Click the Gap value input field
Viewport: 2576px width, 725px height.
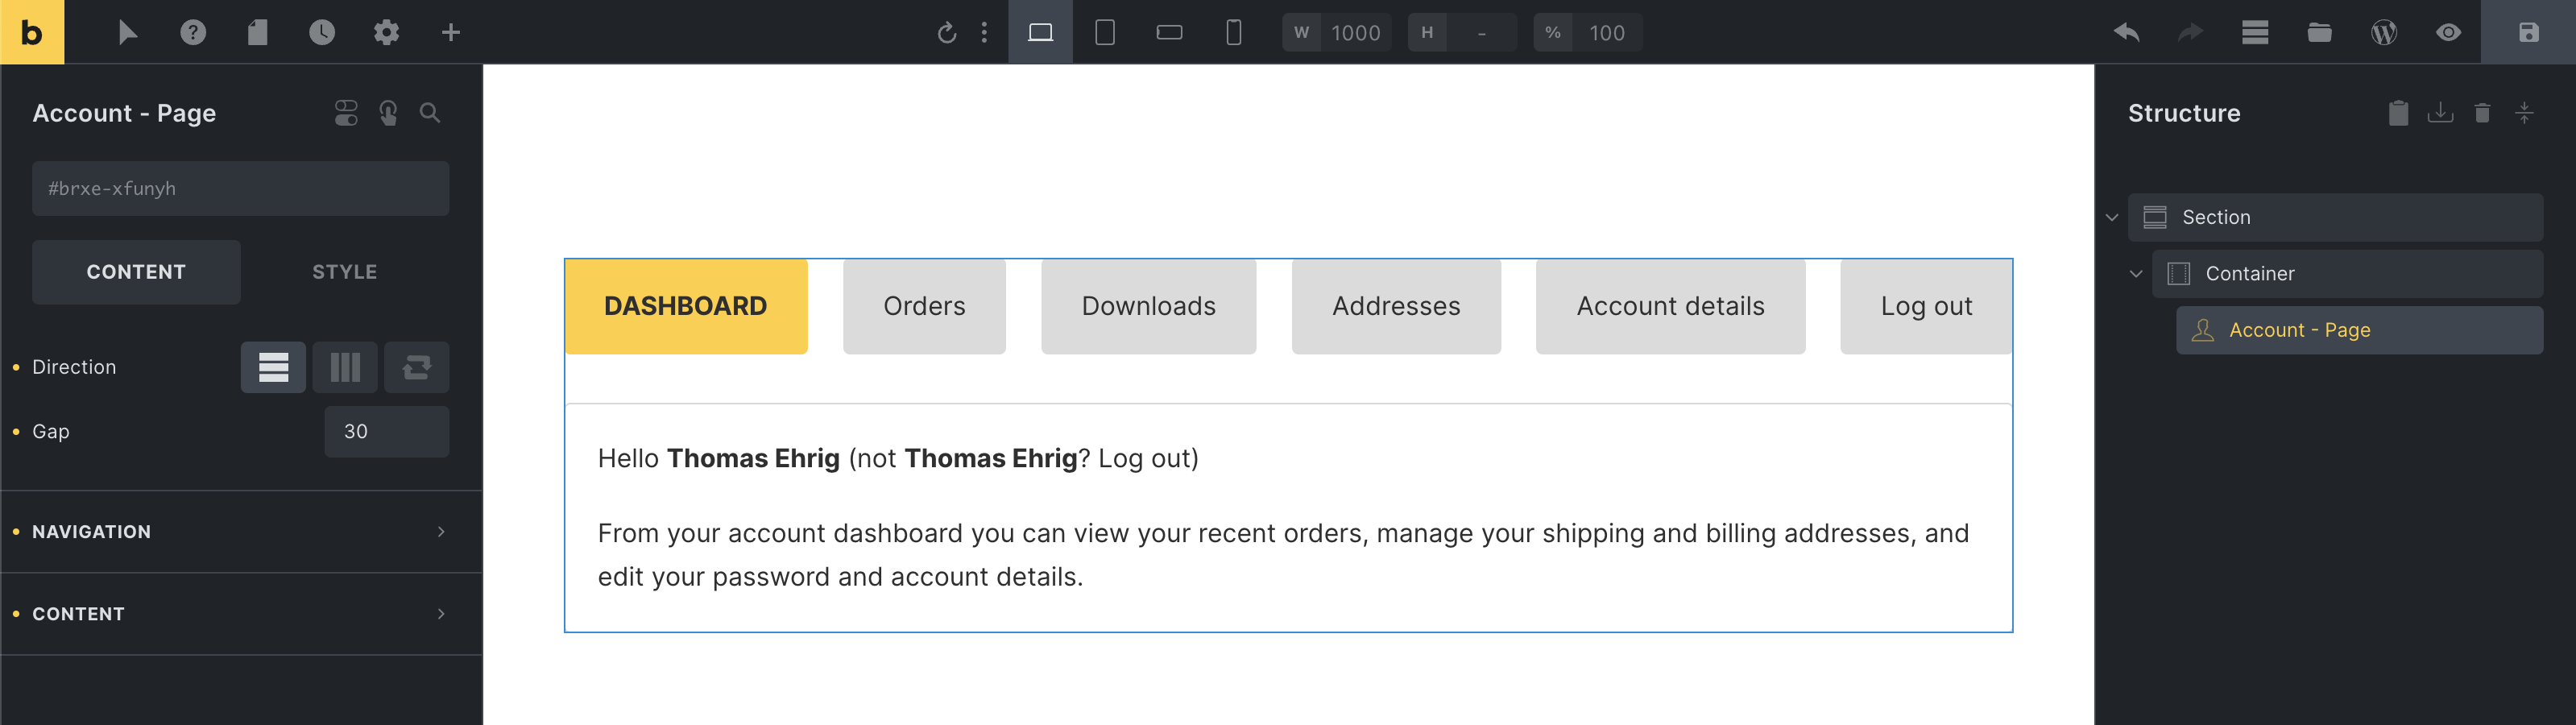(x=386, y=431)
